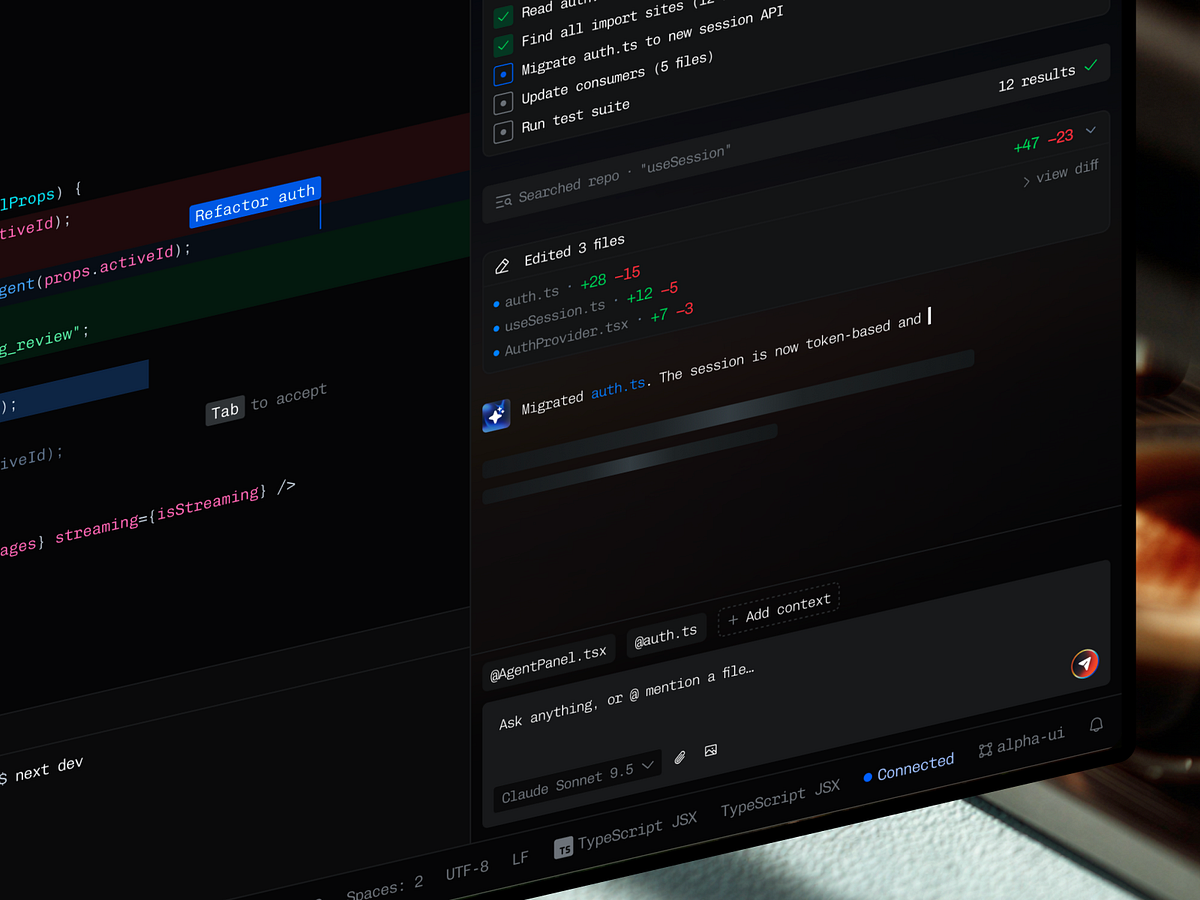Click the UTF-8 encoding indicator

[x=467, y=870]
